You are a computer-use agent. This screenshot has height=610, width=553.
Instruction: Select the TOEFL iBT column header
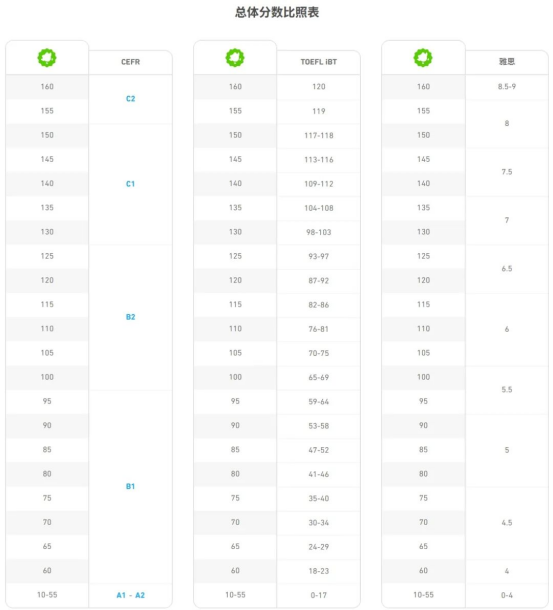[319, 62]
